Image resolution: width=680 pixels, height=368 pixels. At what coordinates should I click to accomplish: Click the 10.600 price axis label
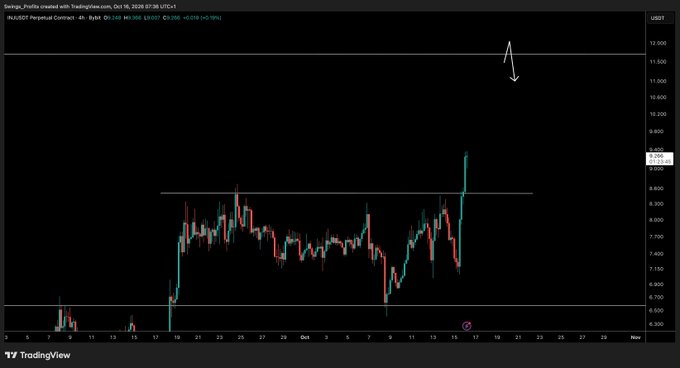pyautogui.click(x=657, y=98)
